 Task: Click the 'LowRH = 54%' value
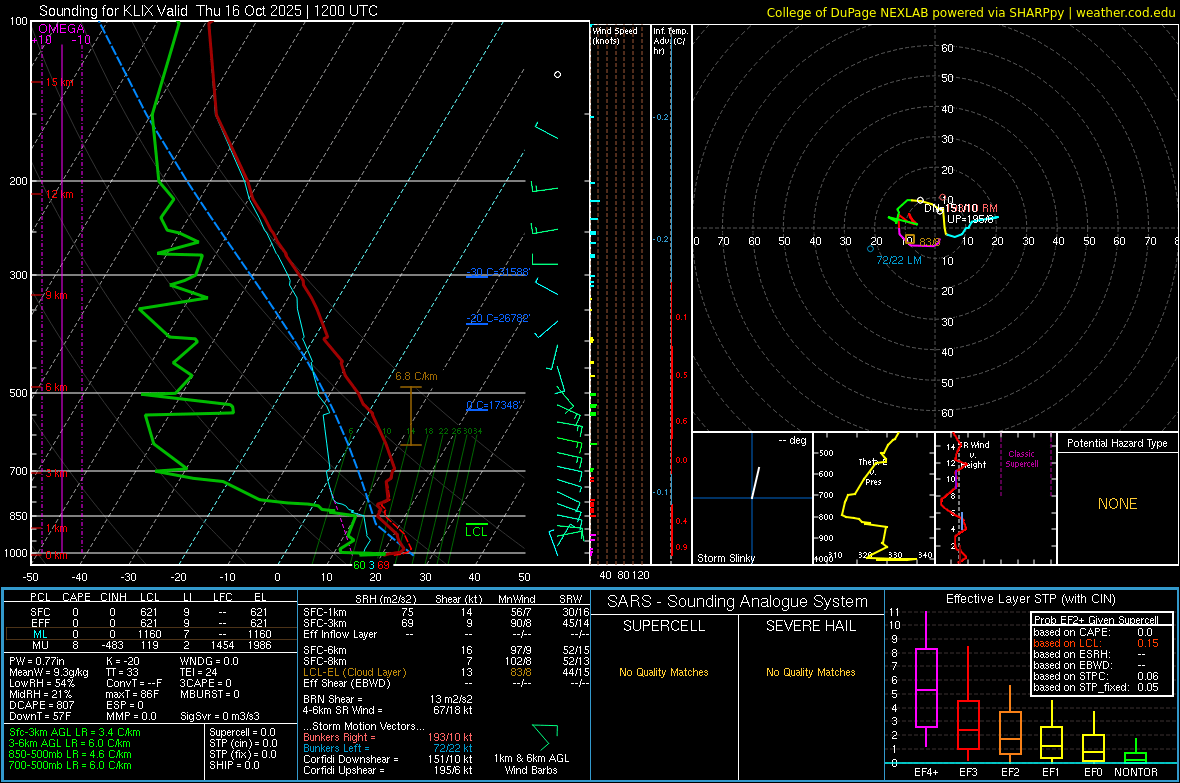pos(41,683)
